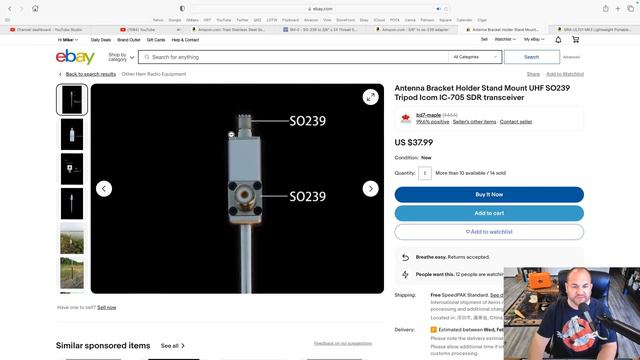640x360 pixels.
Task: Click the main SO239 bracket image
Action: (x=237, y=189)
